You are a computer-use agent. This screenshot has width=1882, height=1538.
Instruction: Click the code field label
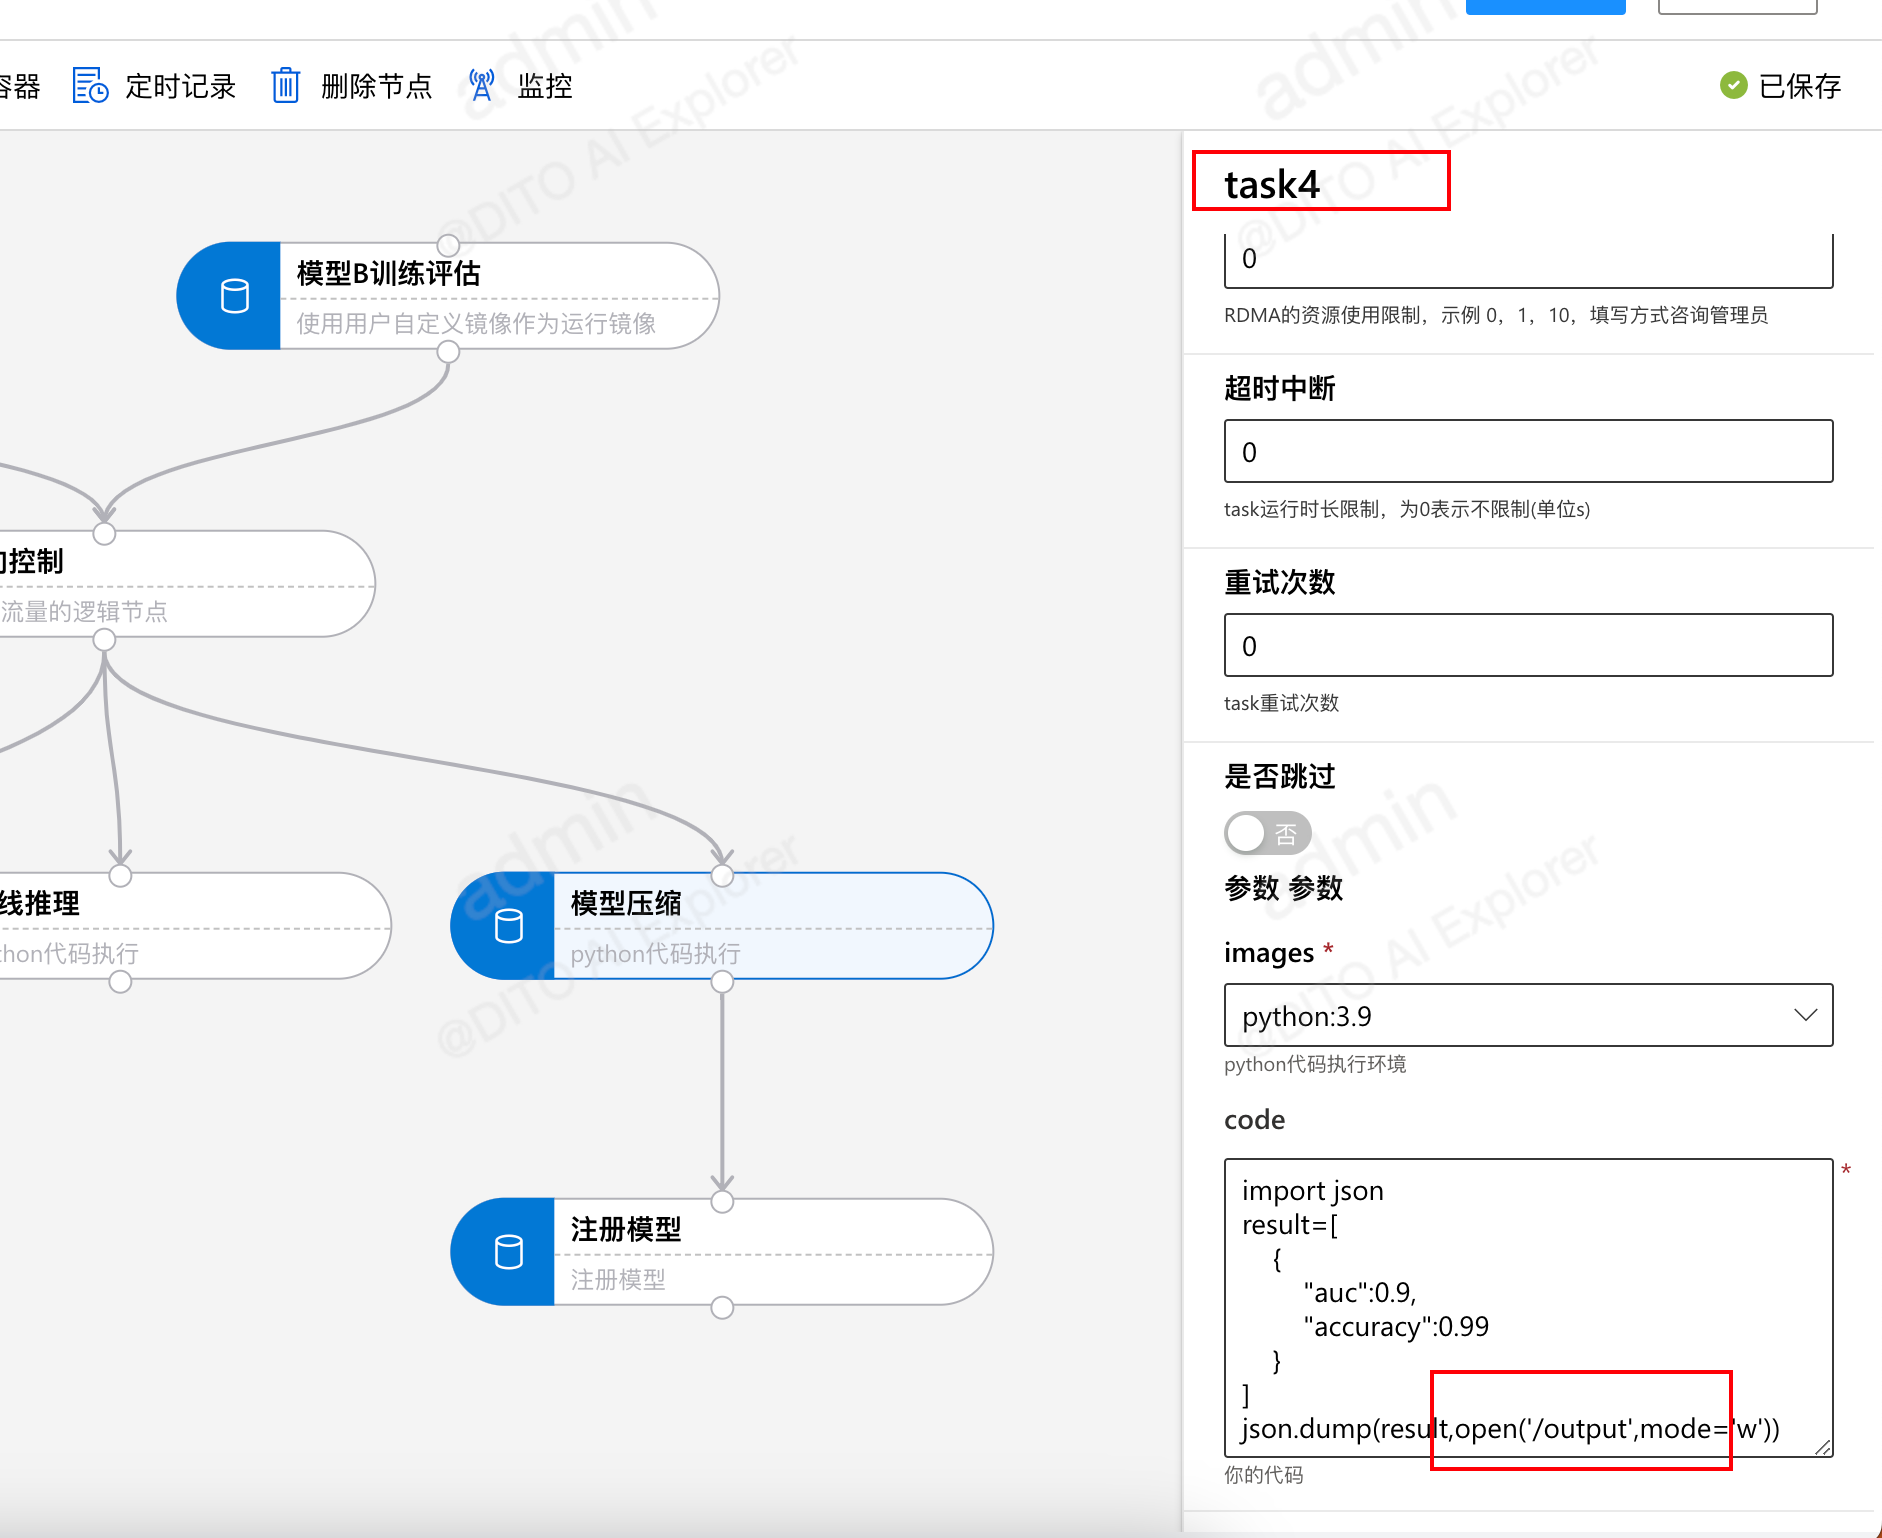1254,1120
